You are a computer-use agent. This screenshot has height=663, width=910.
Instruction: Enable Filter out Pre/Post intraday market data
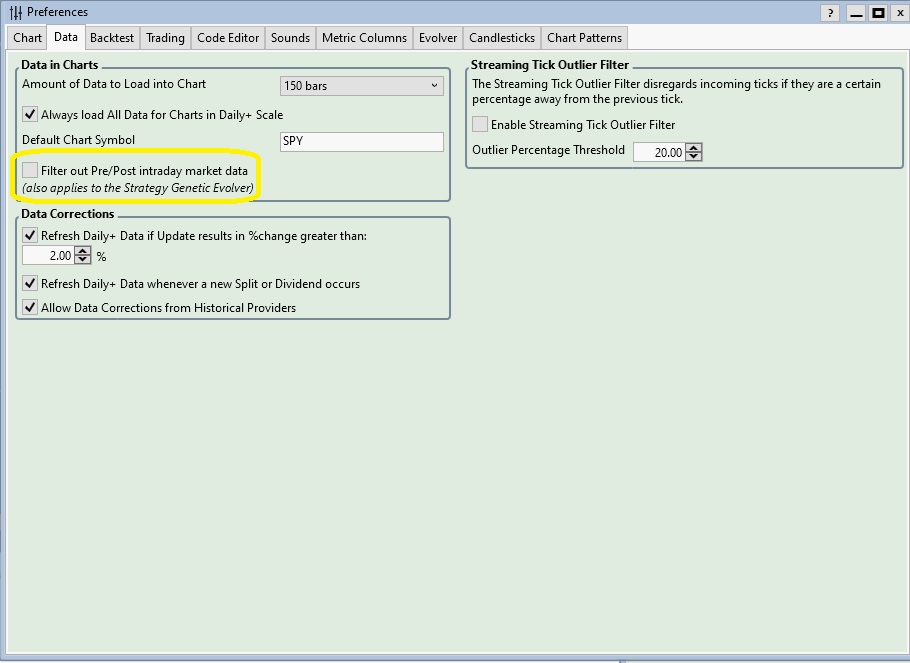(30, 171)
